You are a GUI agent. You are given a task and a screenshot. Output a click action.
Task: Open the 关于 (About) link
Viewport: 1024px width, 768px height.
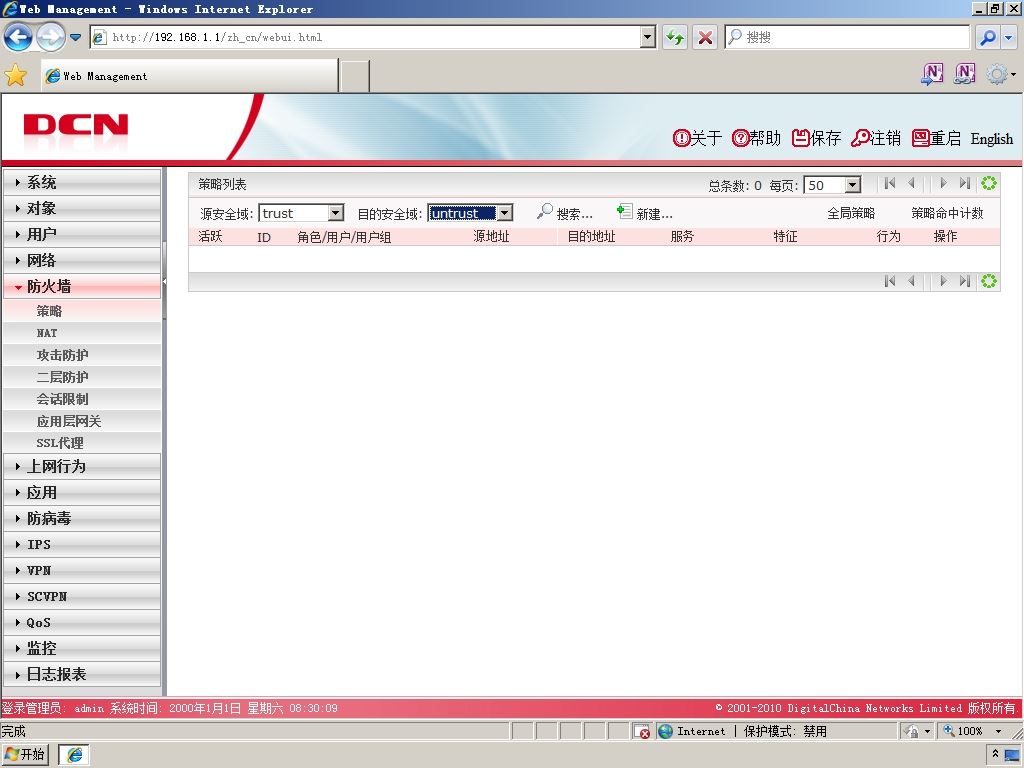pos(697,138)
